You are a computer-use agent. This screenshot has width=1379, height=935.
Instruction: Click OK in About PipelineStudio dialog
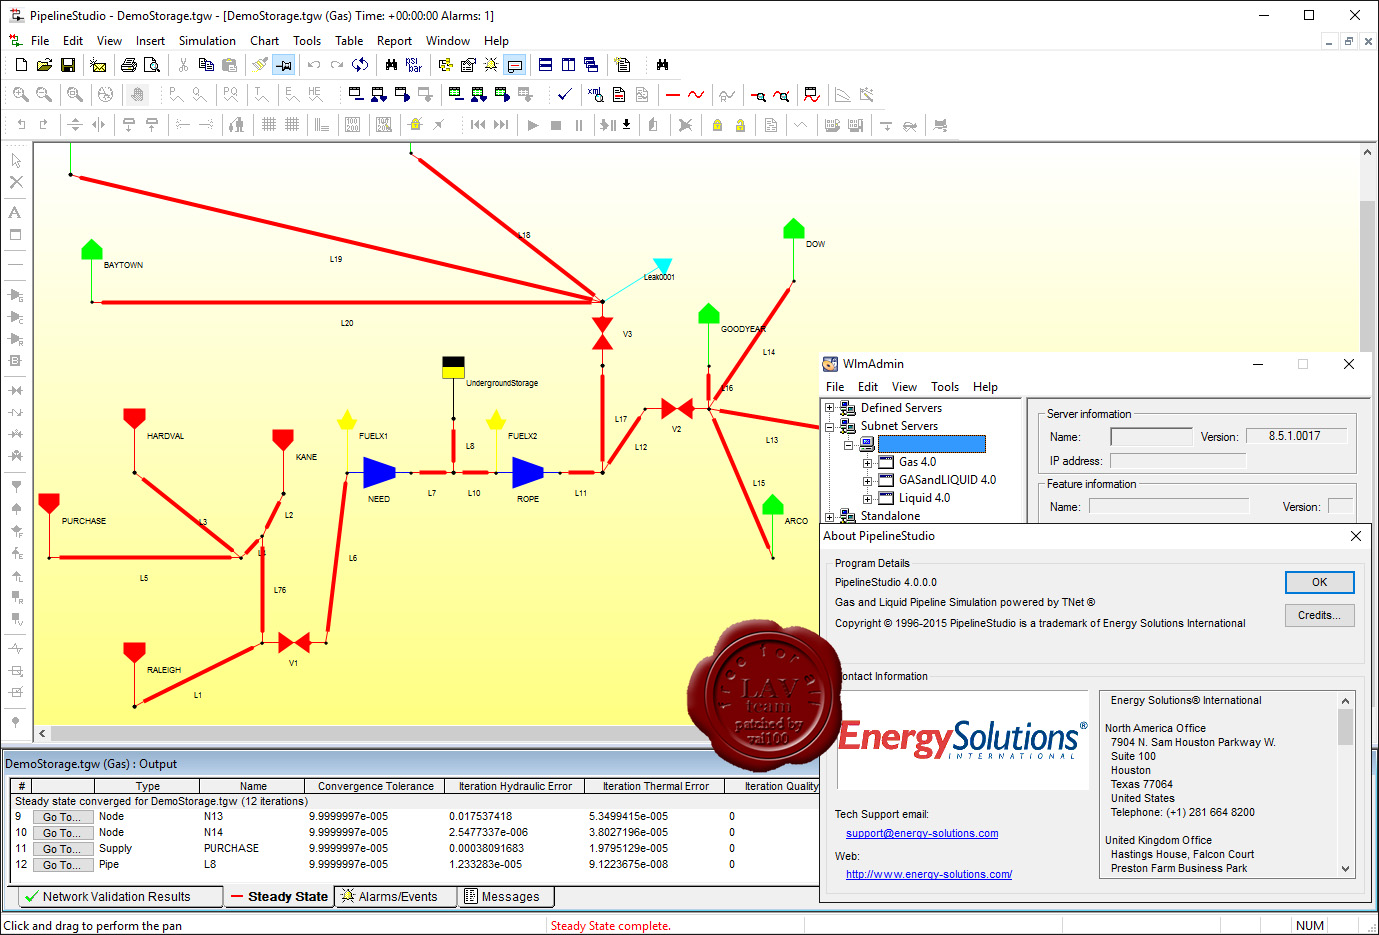tap(1319, 582)
